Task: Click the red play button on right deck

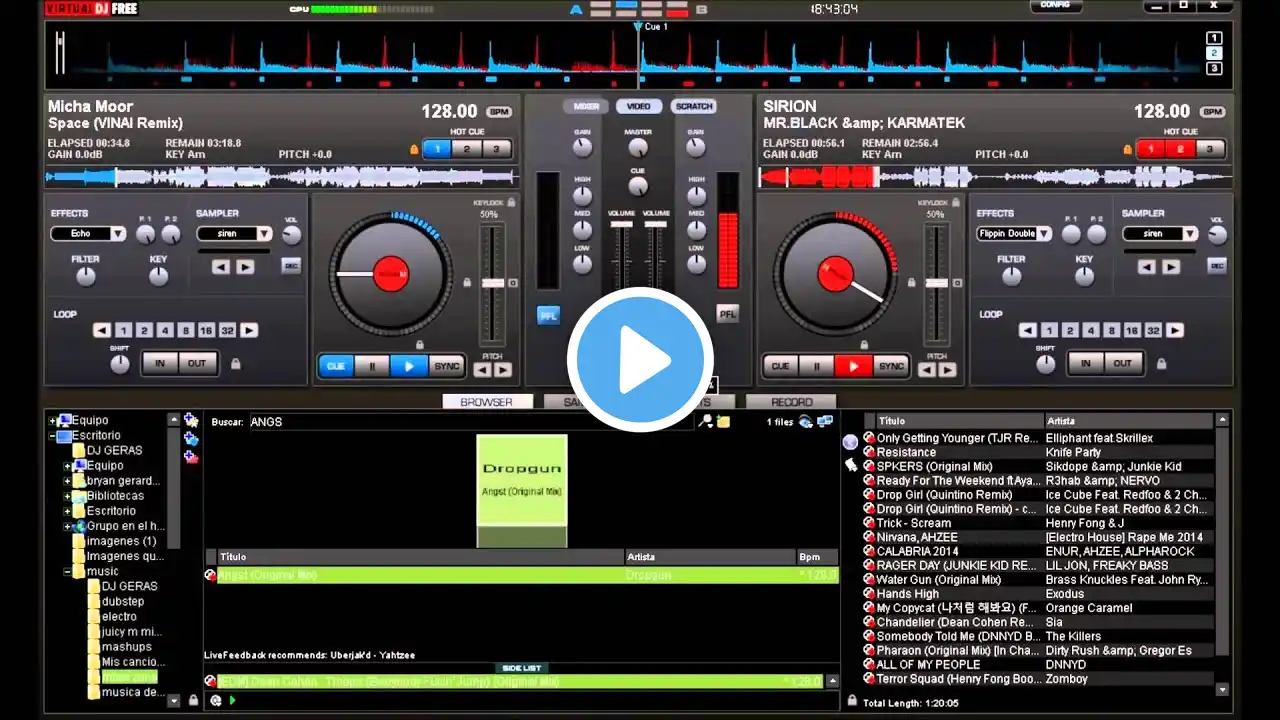Action: pos(853,366)
